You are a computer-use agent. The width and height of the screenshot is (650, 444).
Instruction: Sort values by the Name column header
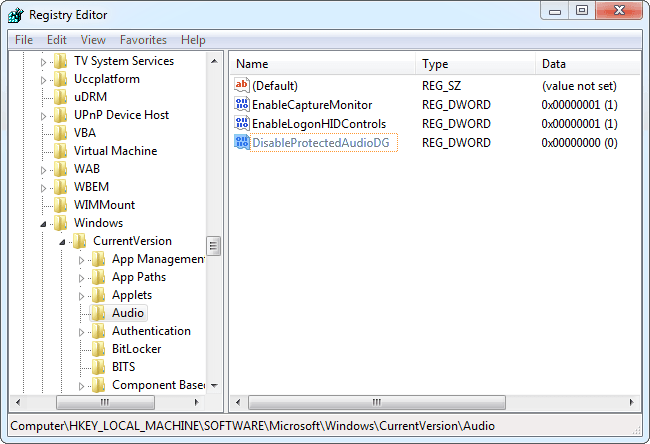(323, 64)
